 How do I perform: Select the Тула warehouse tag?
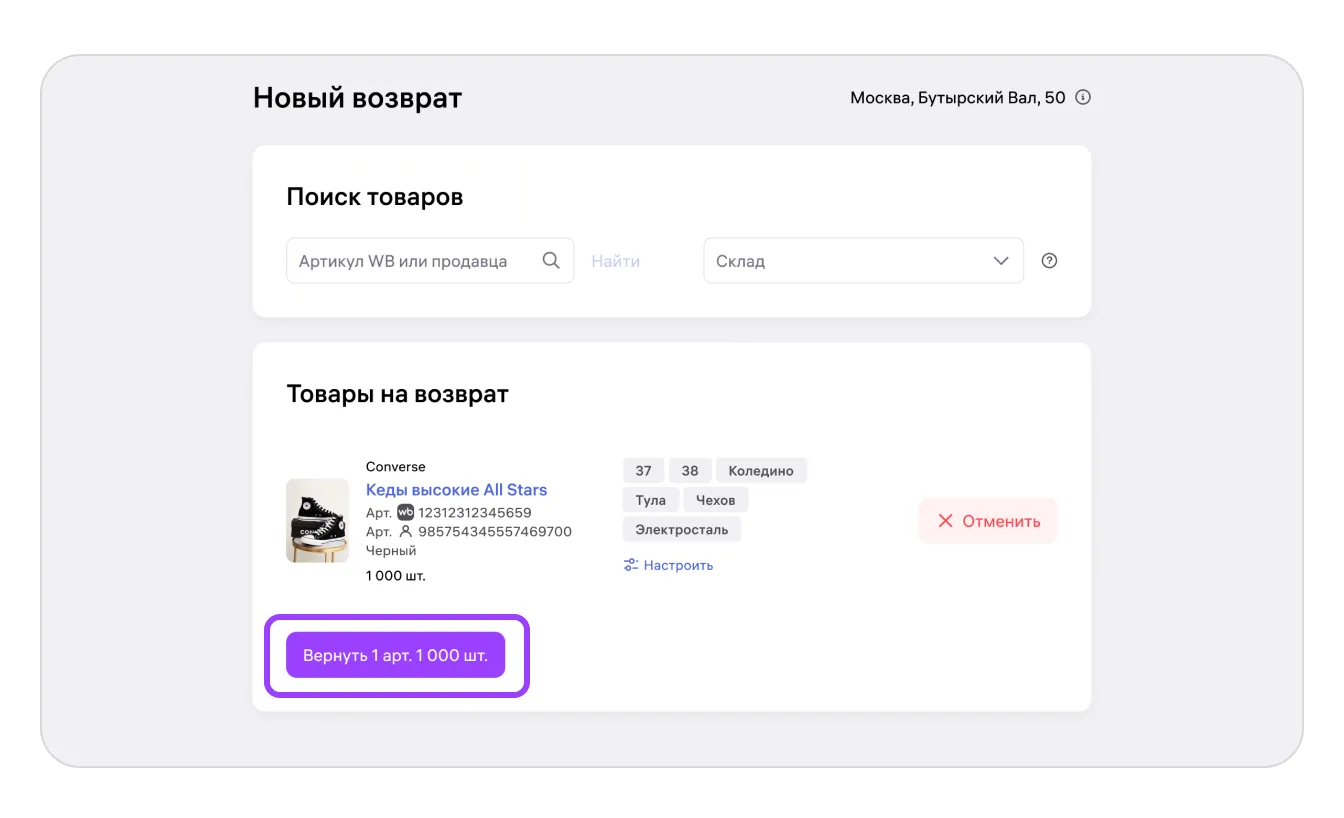coord(650,500)
